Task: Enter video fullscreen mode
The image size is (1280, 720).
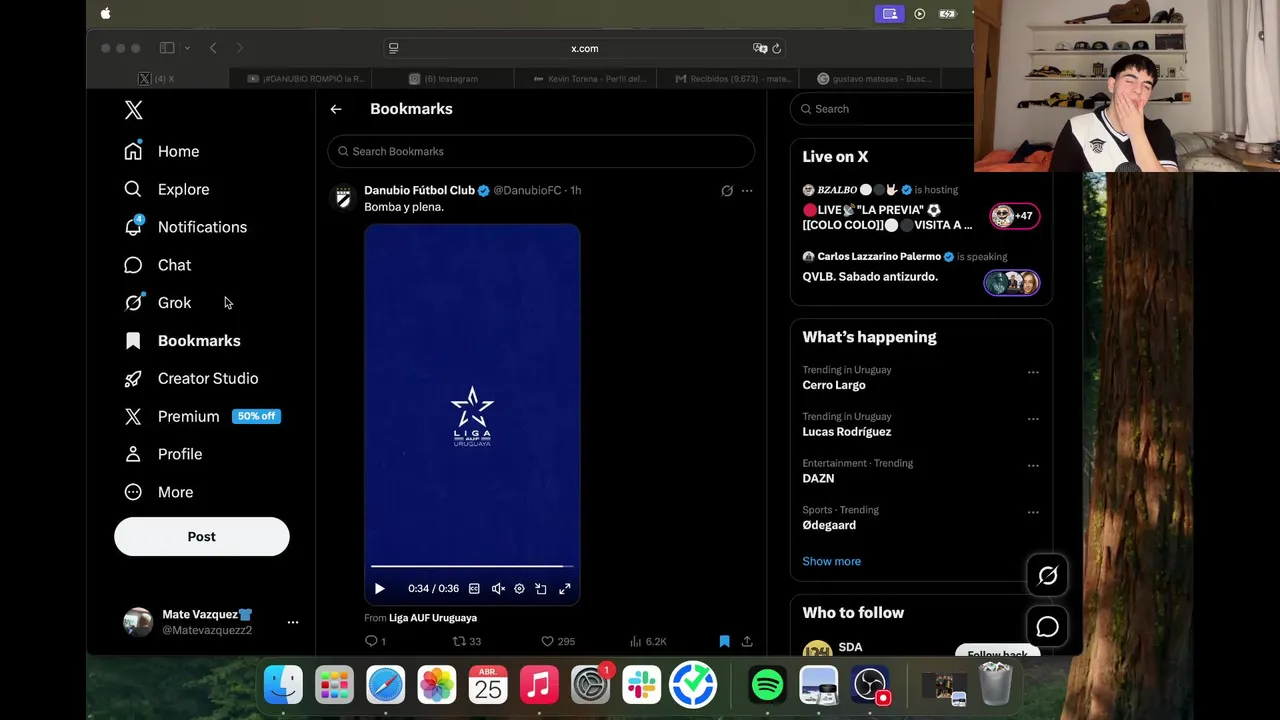Action: click(x=565, y=589)
